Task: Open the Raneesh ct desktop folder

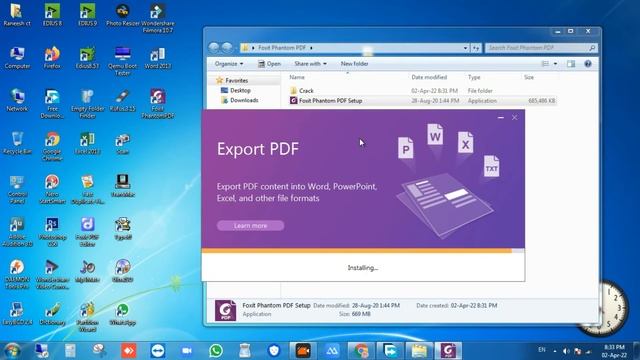Action: coord(17,15)
